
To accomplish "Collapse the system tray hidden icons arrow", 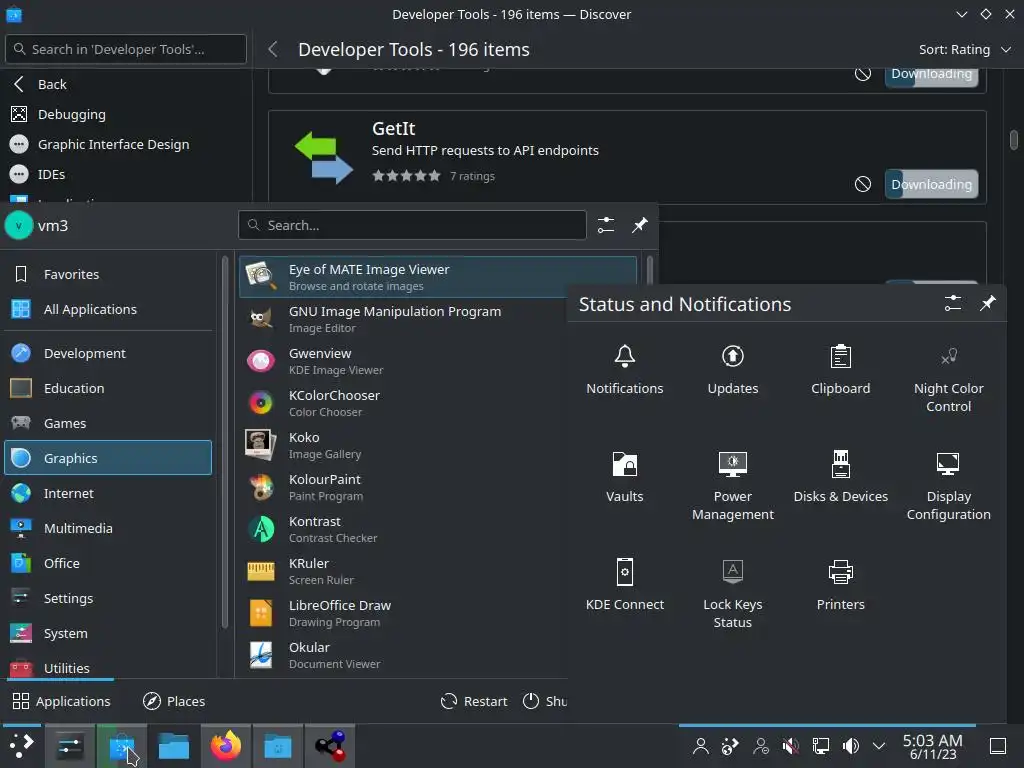I will 879,746.
